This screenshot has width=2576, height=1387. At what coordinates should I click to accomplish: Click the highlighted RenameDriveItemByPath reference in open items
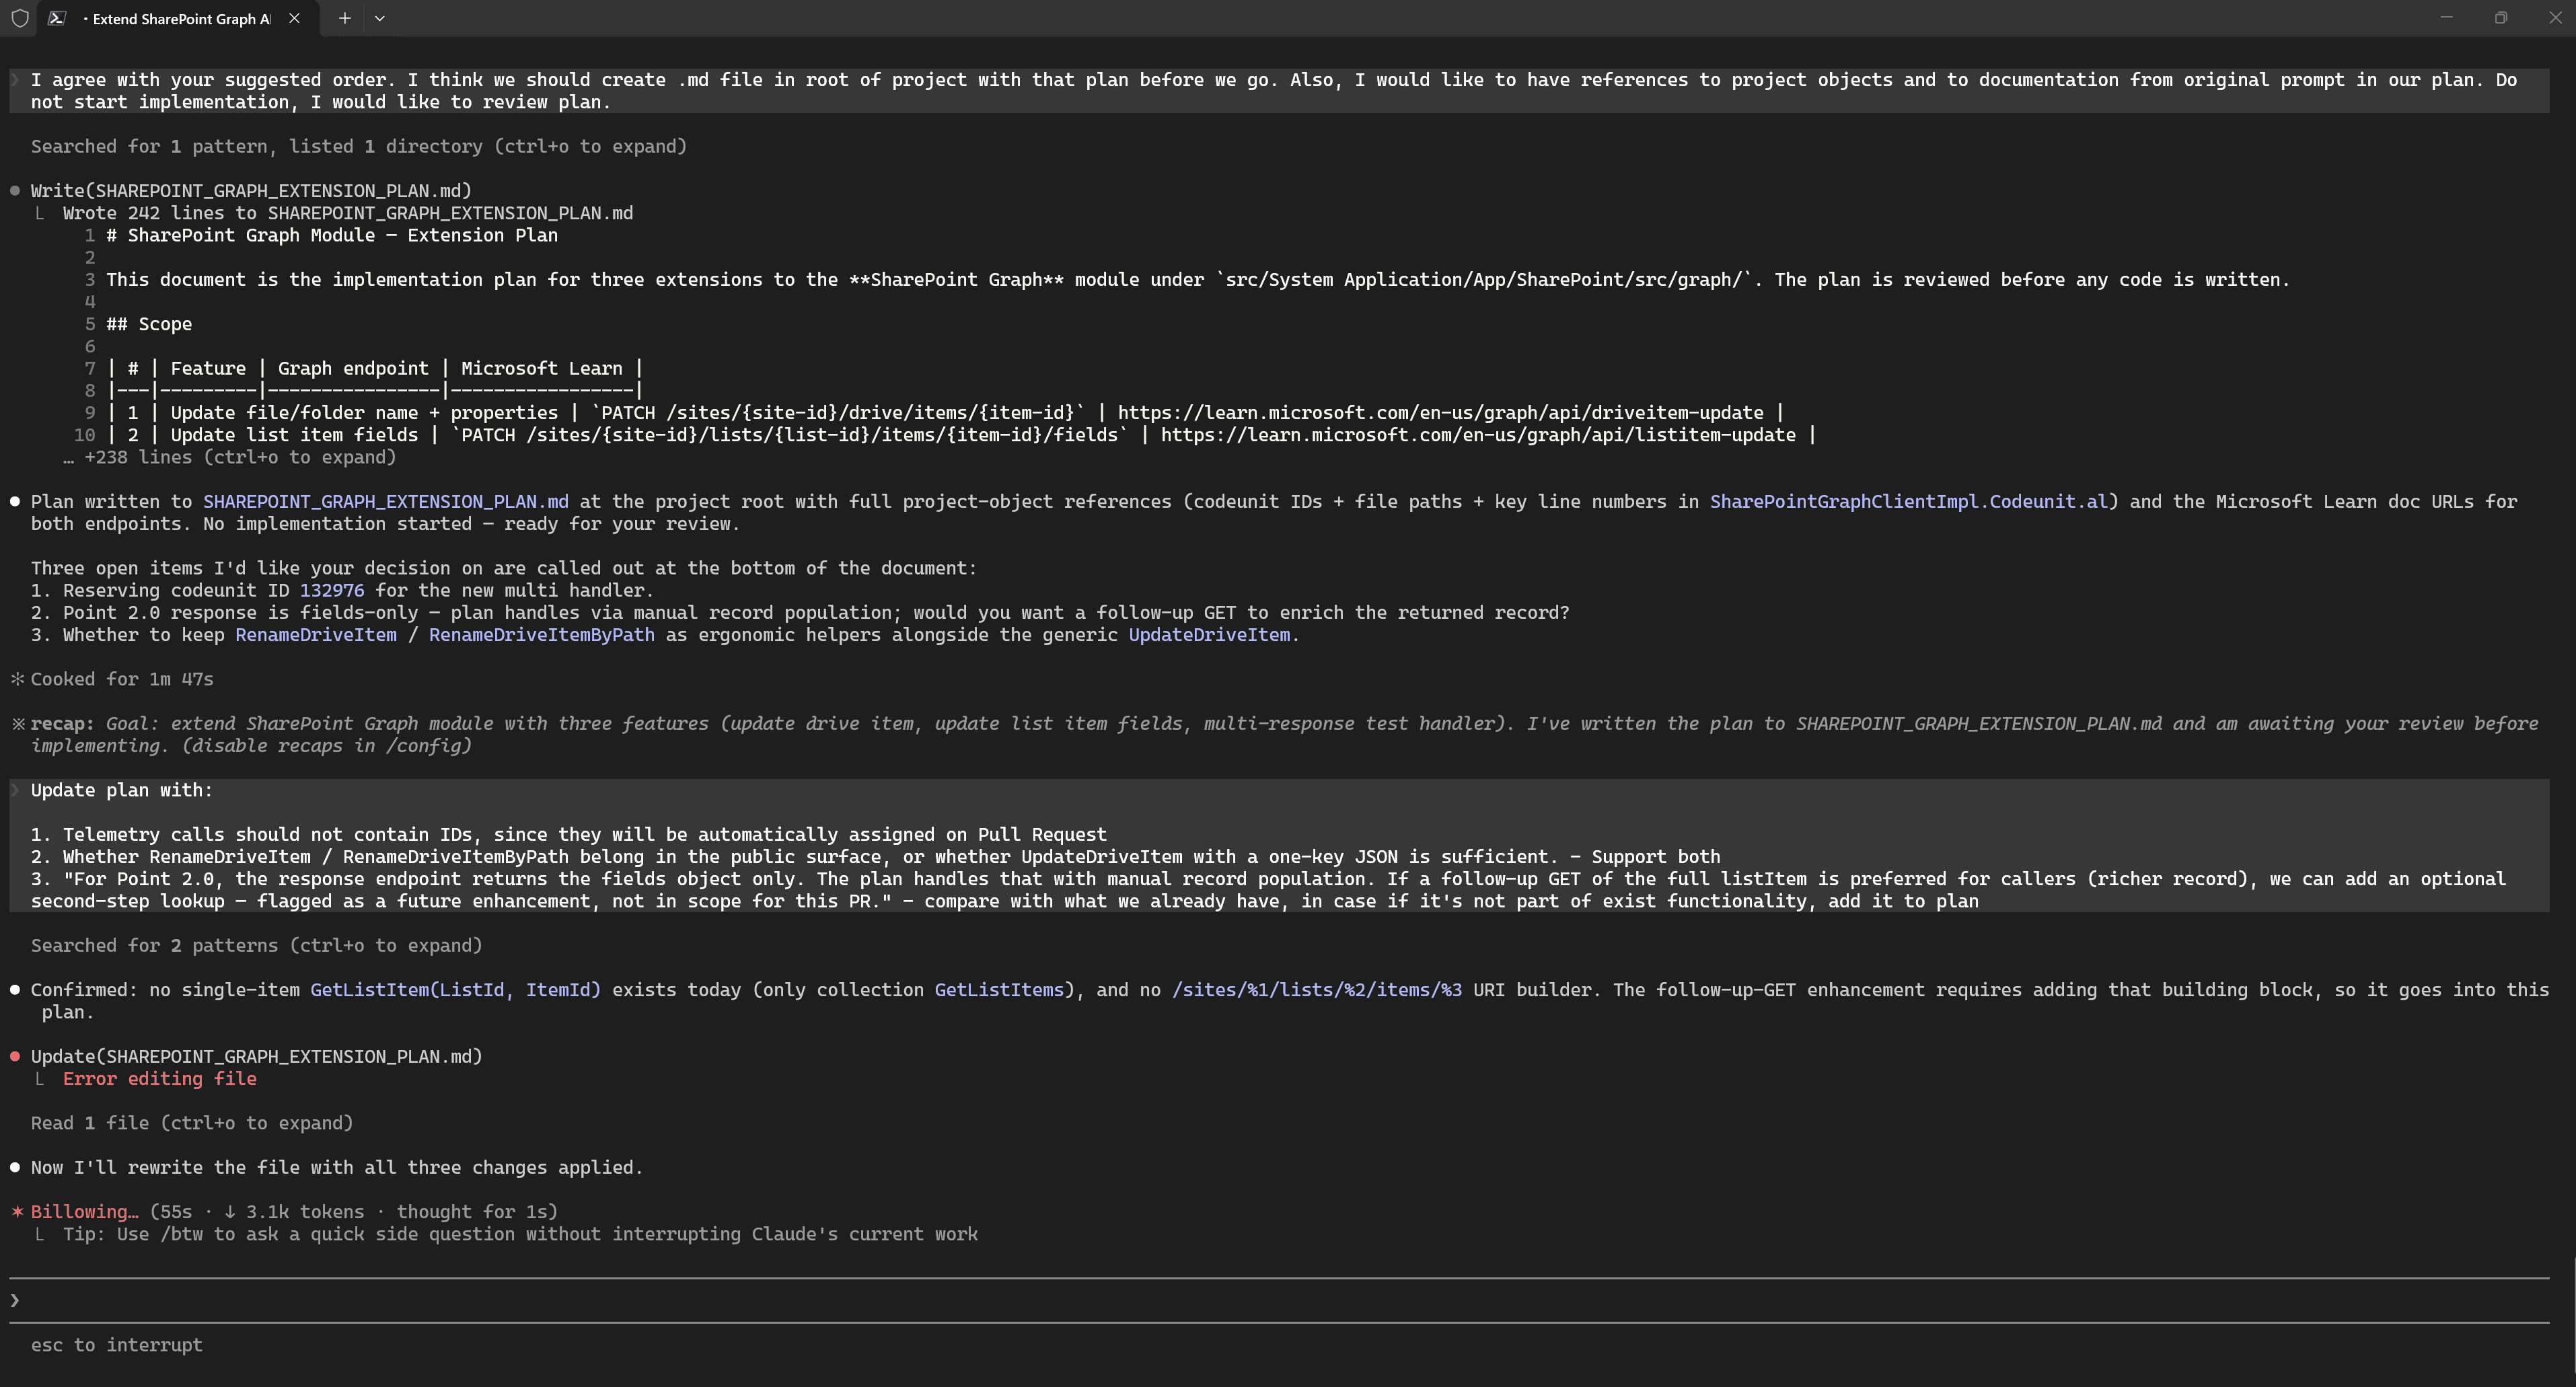tap(542, 635)
